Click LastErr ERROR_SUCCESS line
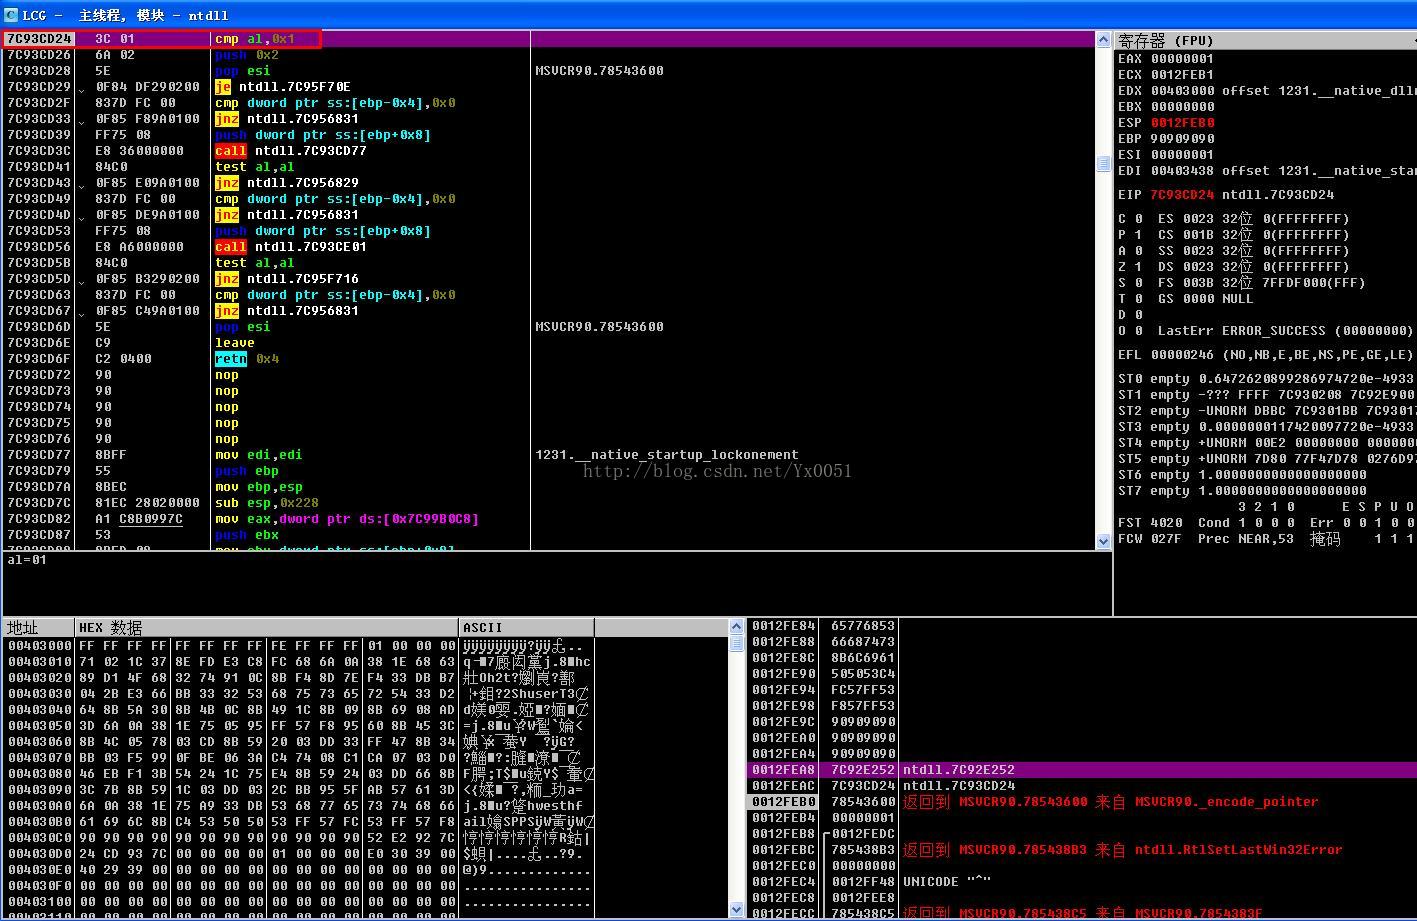This screenshot has height=921, width=1417. coord(1285,331)
